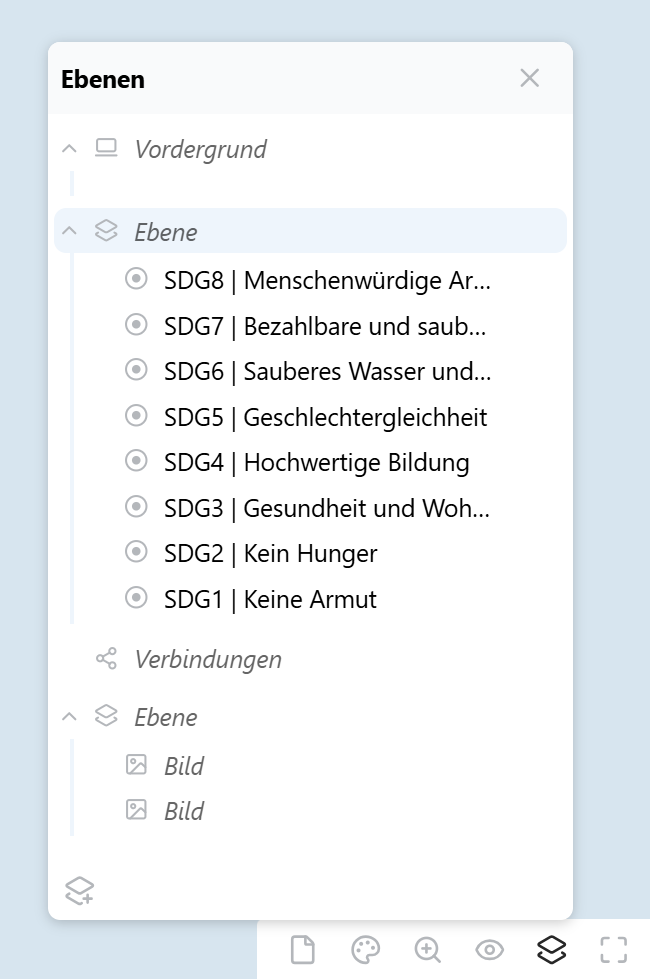Select SDG4 Hochwertige Bildung item

click(x=316, y=462)
